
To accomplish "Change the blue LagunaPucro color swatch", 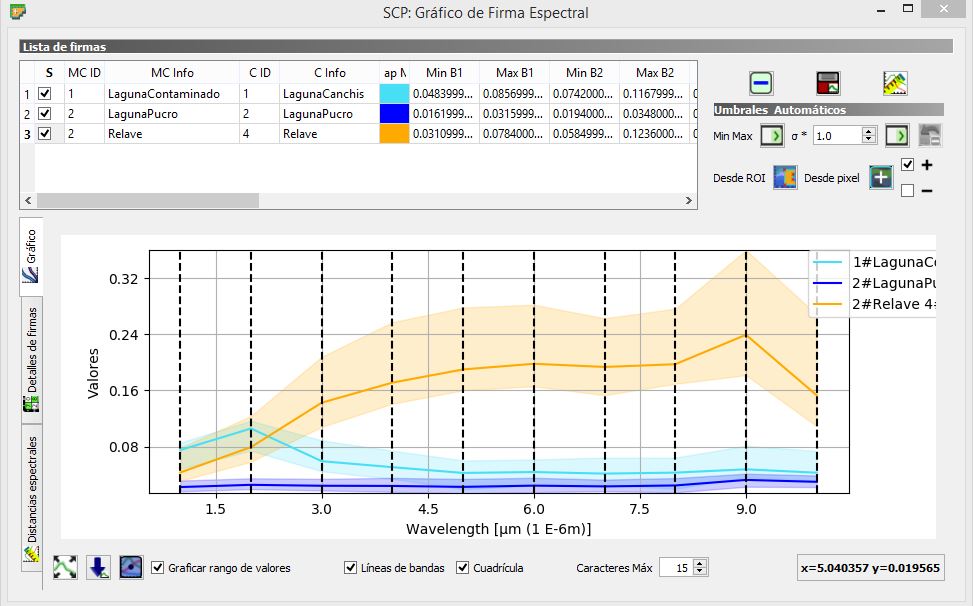I will [394, 114].
